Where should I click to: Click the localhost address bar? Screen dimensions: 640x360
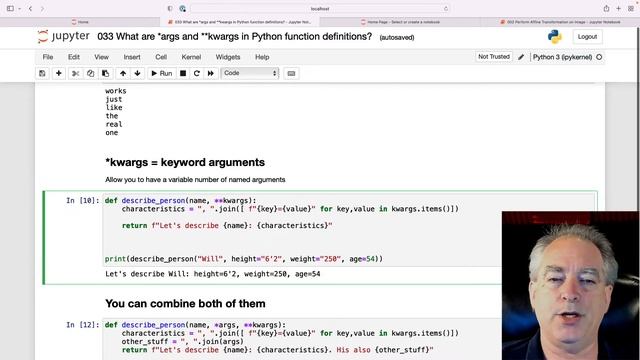pos(320,9)
